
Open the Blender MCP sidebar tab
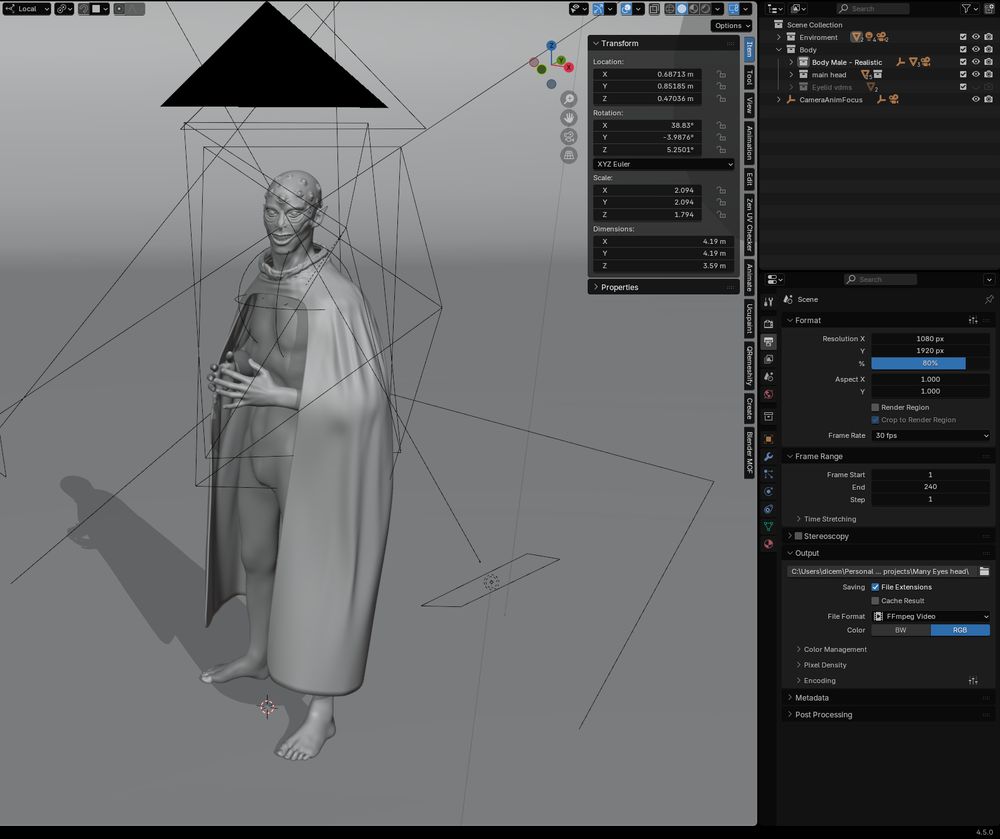pos(749,452)
